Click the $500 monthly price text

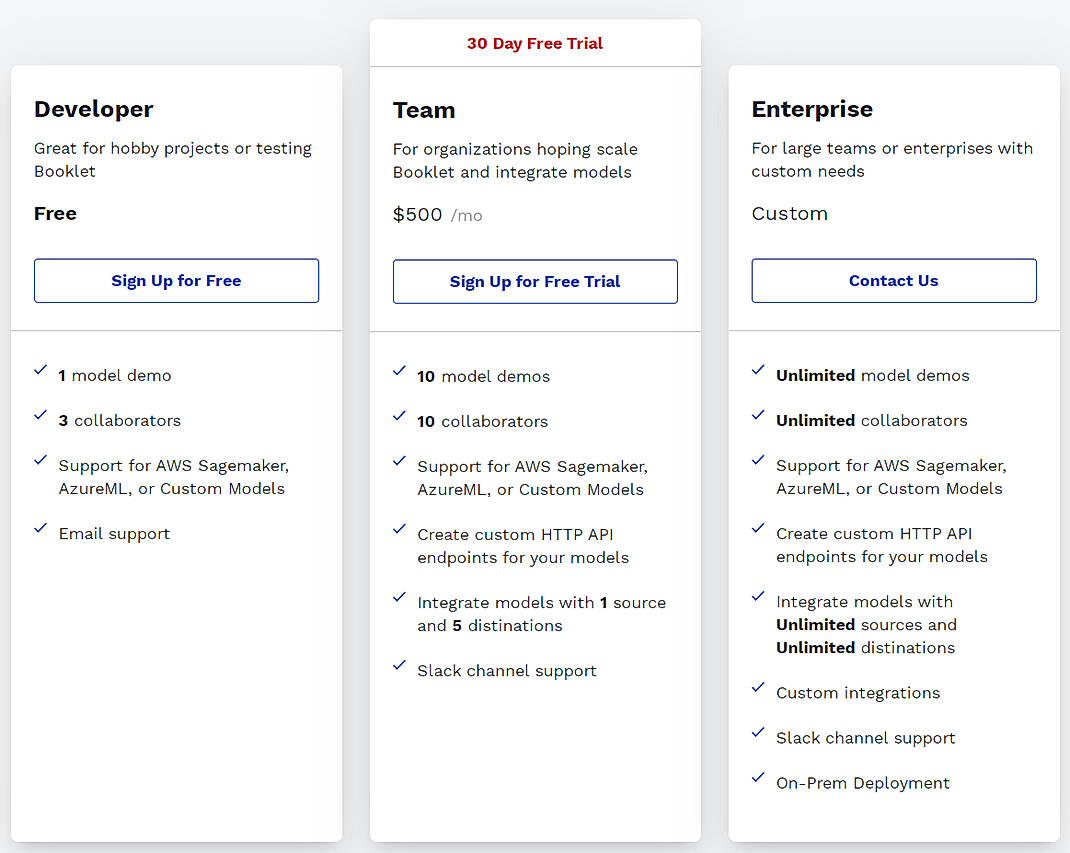tap(417, 213)
